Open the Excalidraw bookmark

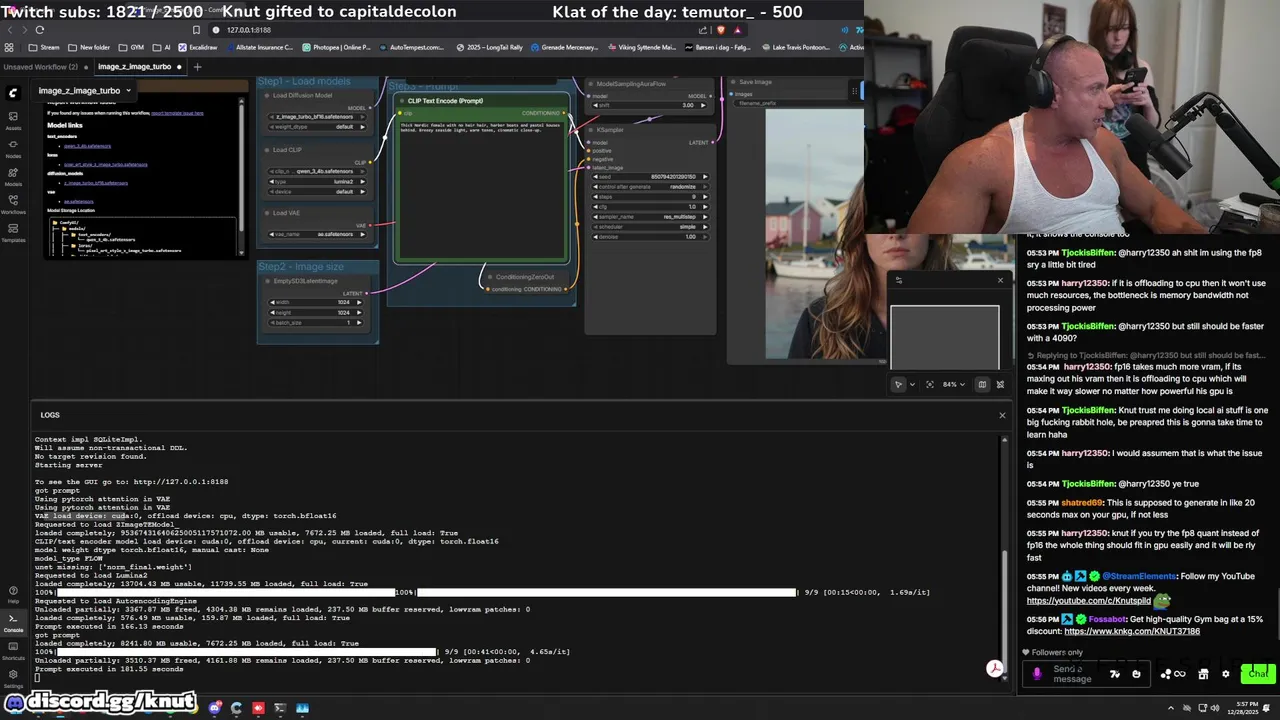click(x=196, y=47)
